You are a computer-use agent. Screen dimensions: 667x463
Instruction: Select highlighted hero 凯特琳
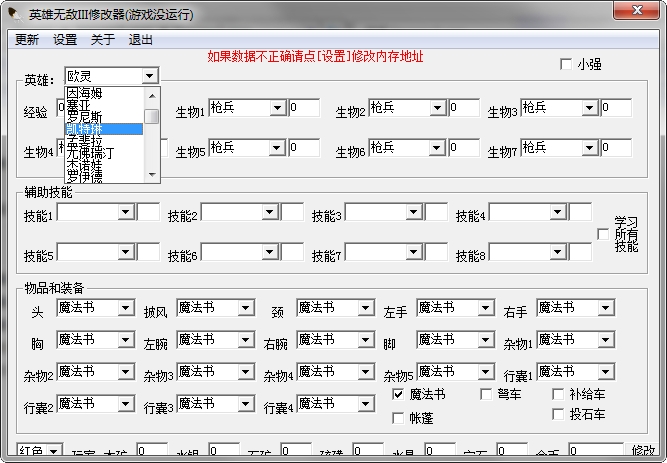[104, 129]
